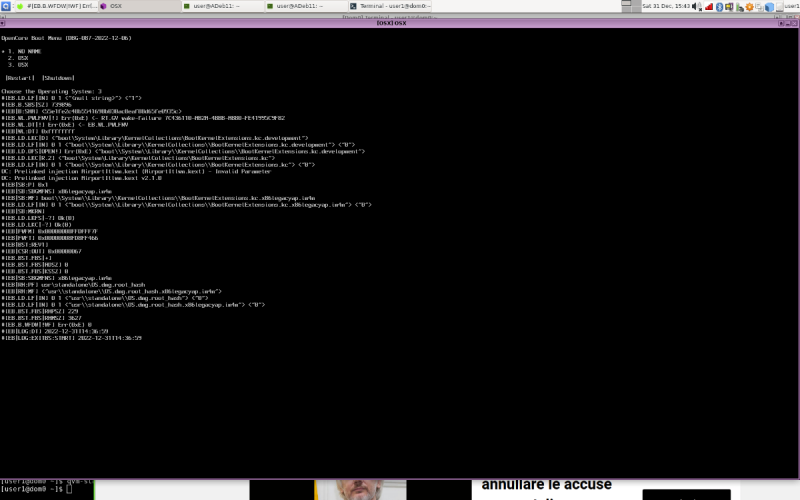
Task: Open the volume speaker tray icon
Action: click(x=696, y=6)
